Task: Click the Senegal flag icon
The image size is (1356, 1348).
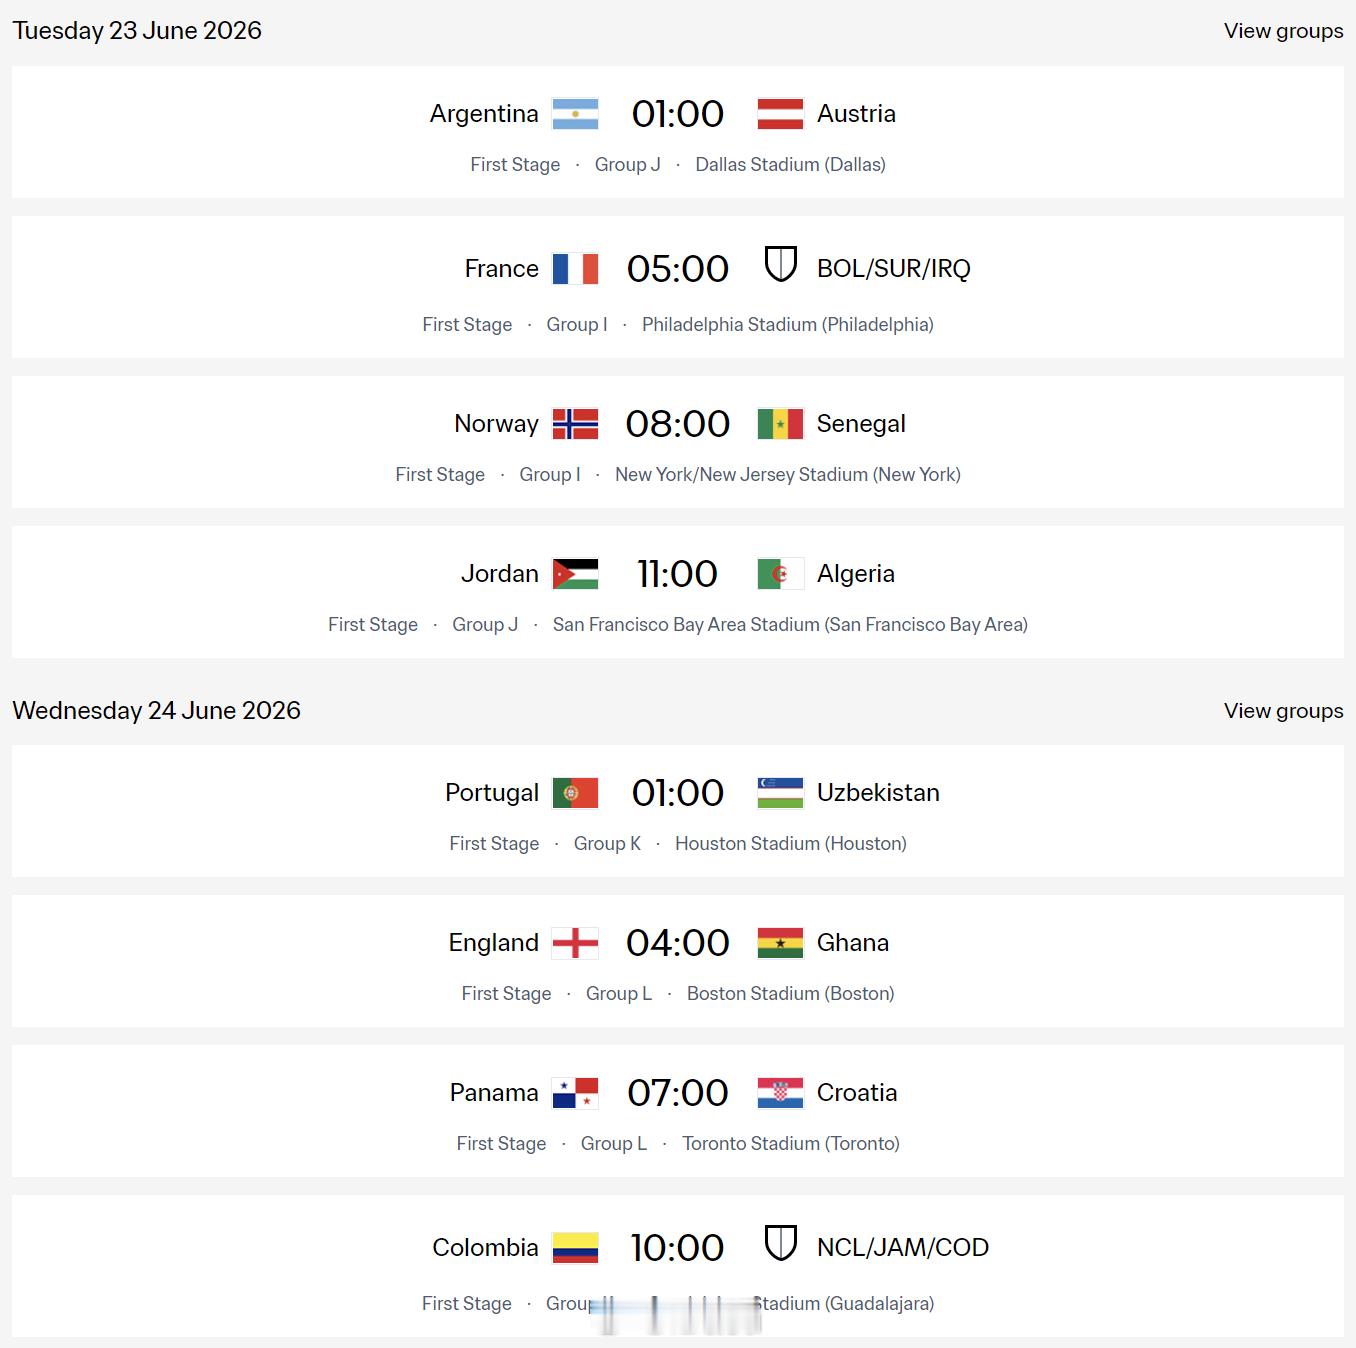Action: (x=780, y=424)
